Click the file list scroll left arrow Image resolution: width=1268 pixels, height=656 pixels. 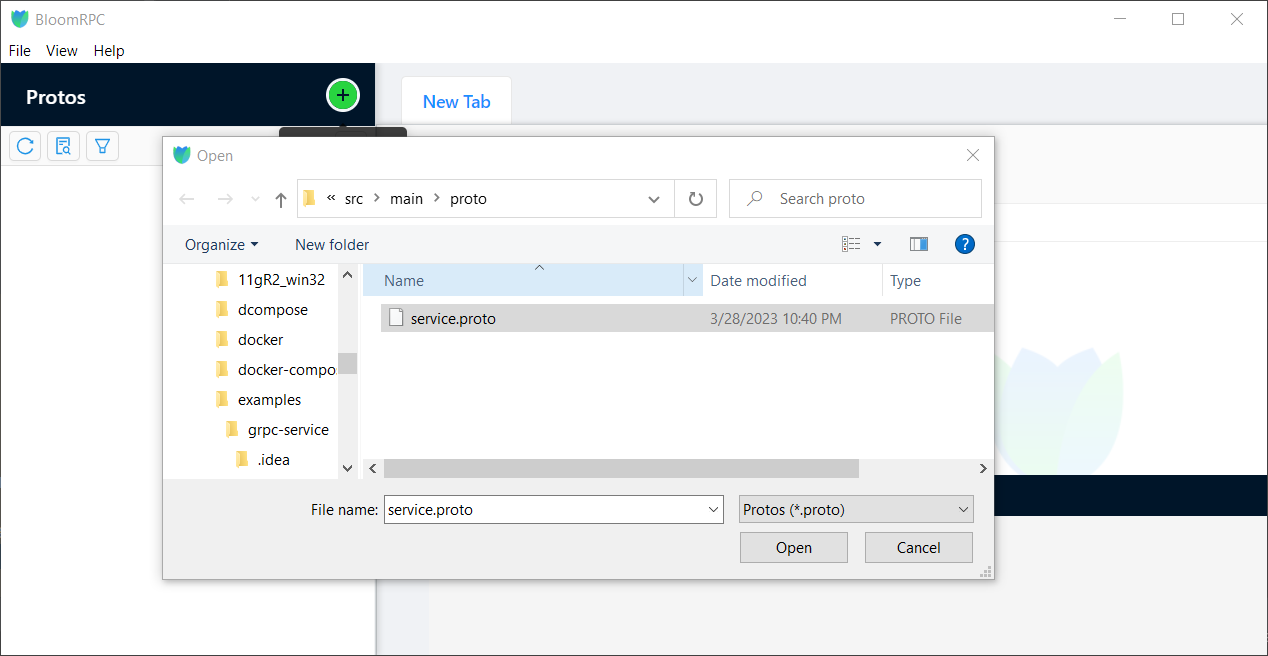[x=372, y=468]
